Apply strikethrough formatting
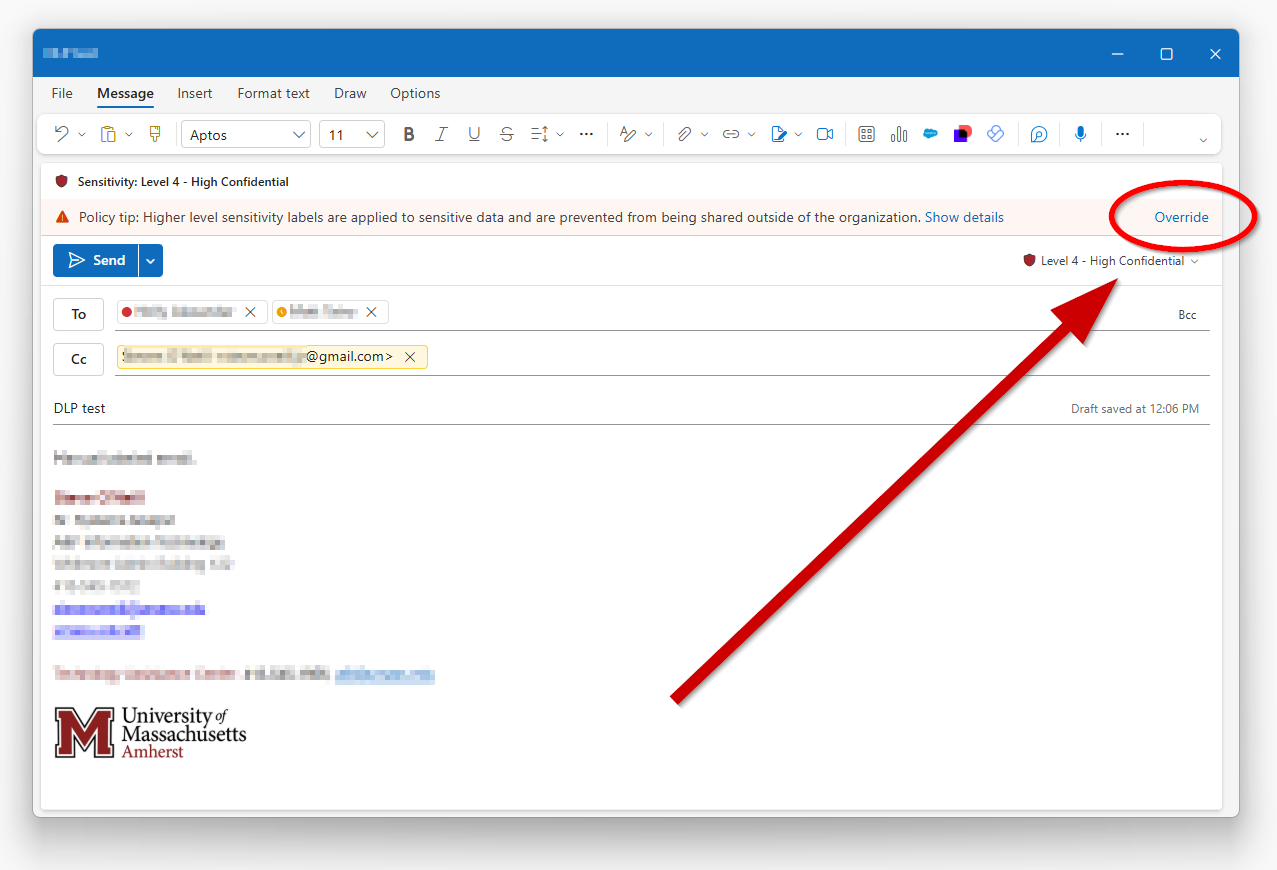Image resolution: width=1277 pixels, height=870 pixels. point(506,133)
